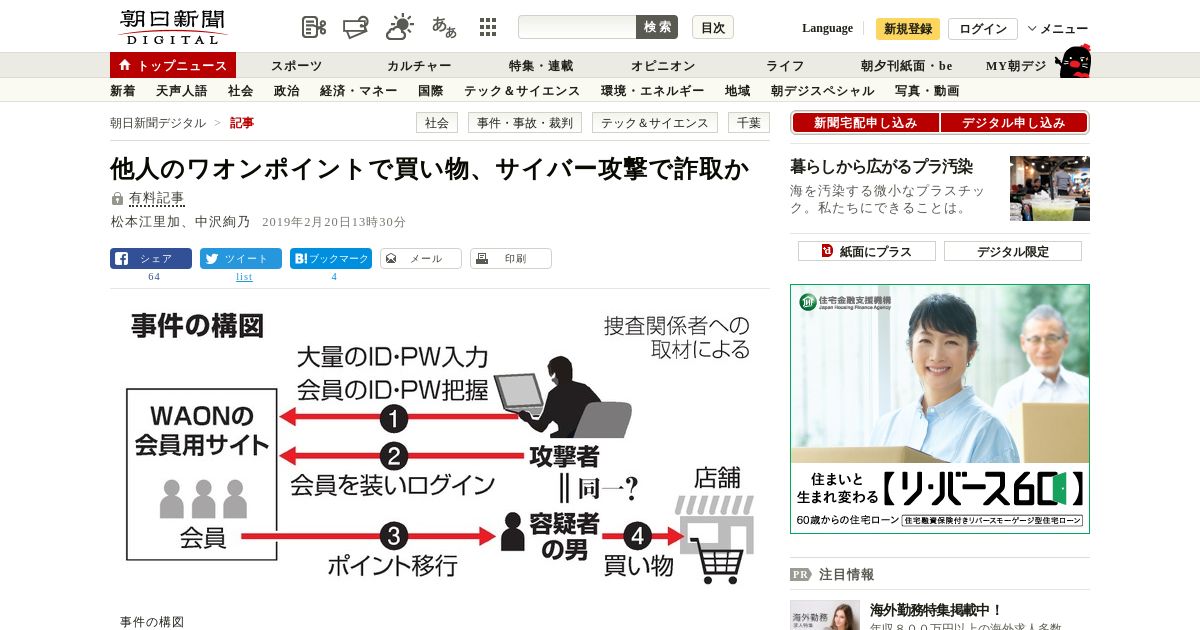
Task: Select 写真・動画 in sub navigation
Action: tap(927, 91)
